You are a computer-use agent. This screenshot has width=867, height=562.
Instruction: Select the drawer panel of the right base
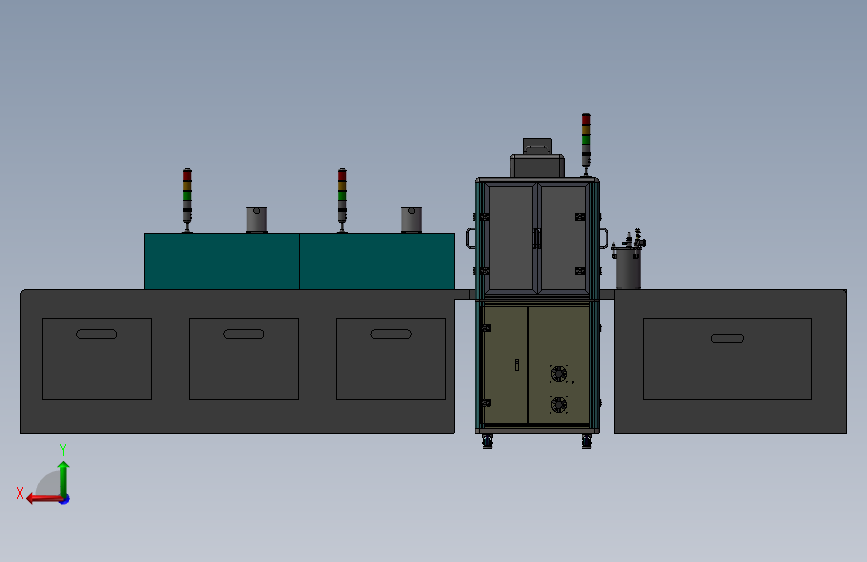tap(727, 358)
